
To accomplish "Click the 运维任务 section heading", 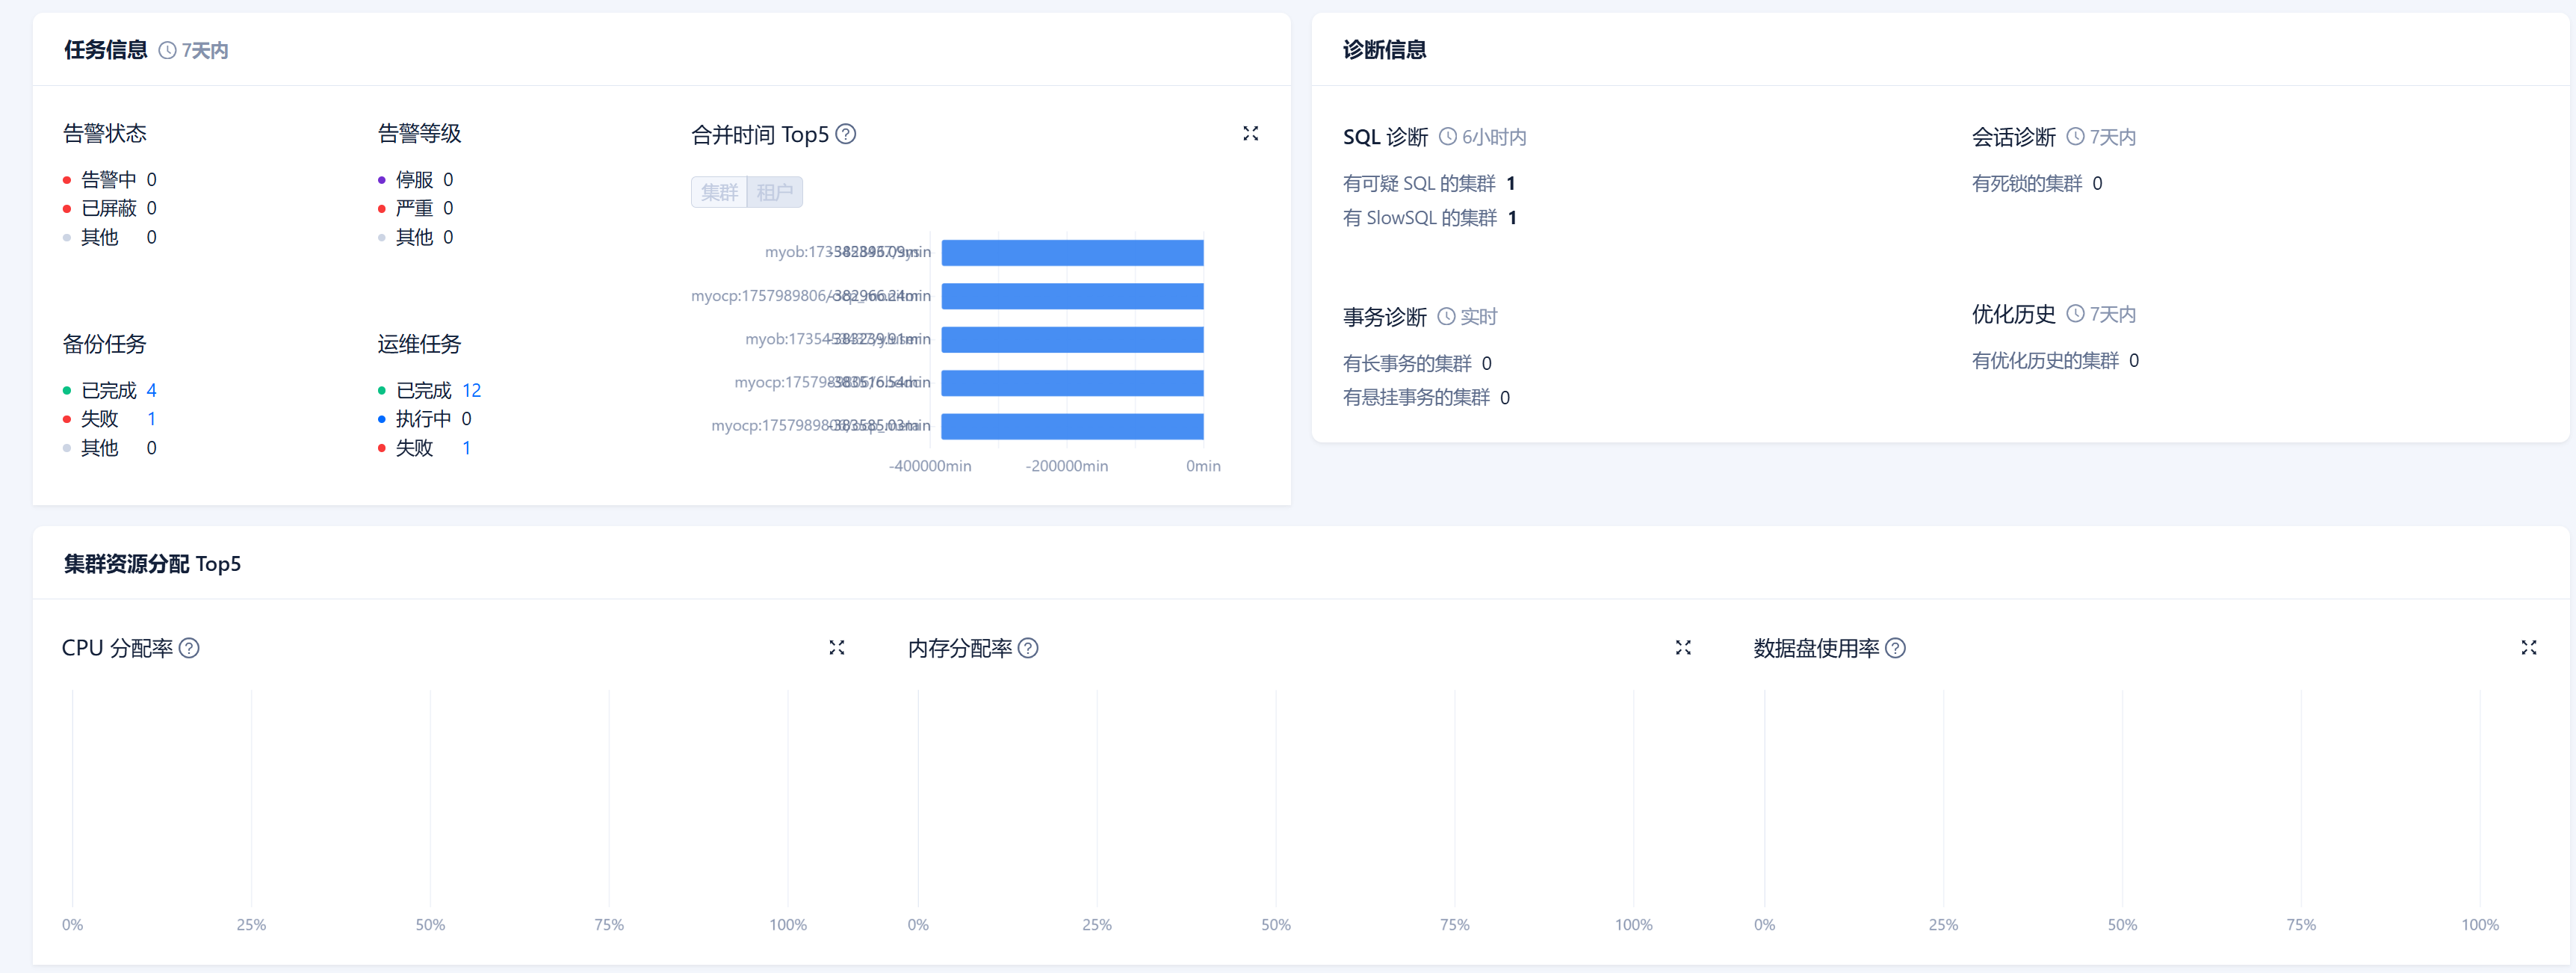I will 419,344.
